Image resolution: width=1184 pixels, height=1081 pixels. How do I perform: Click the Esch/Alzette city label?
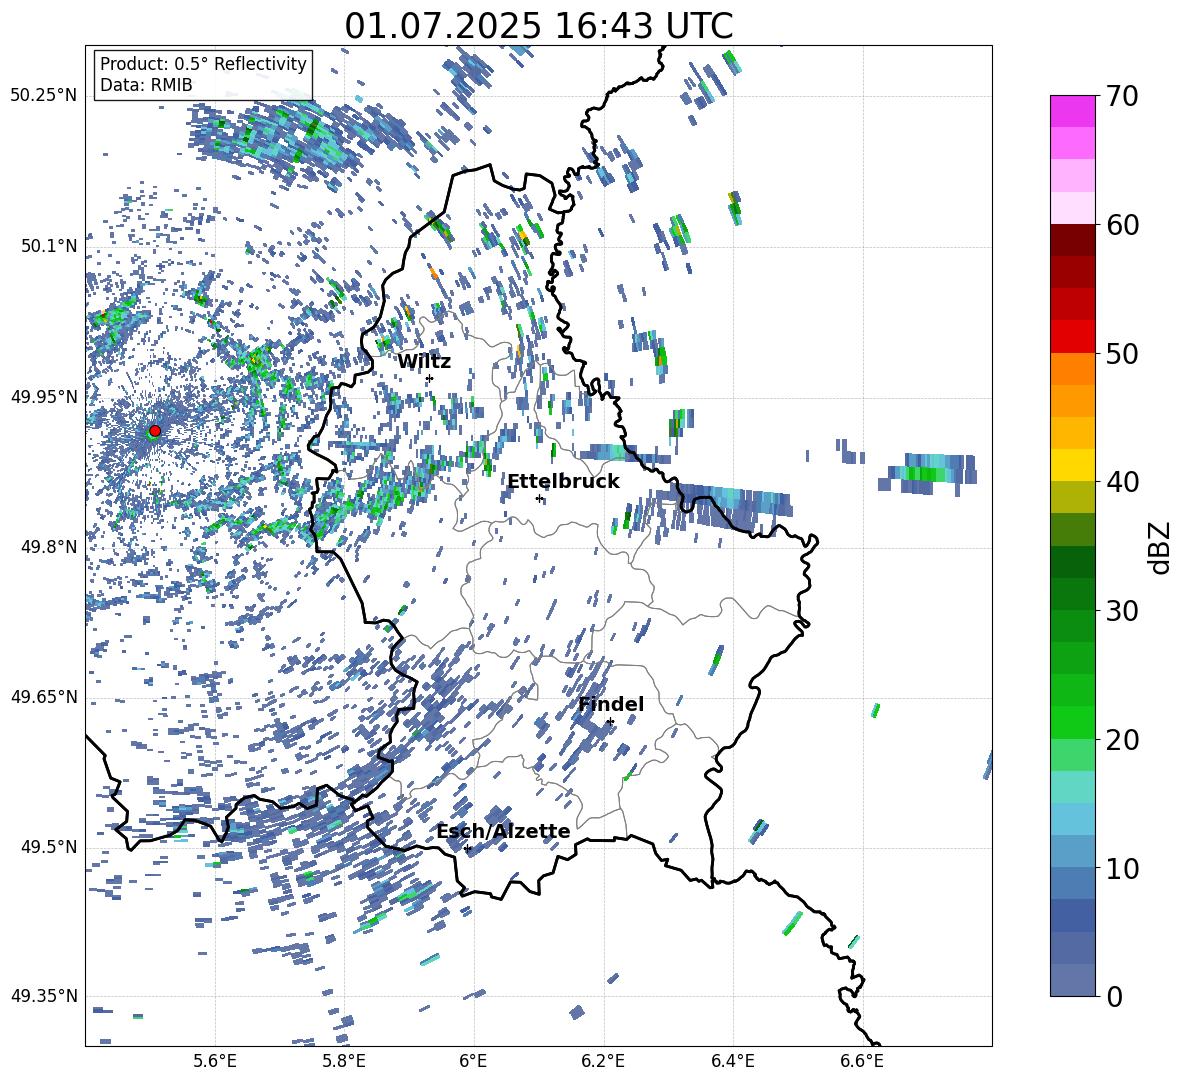503,831
